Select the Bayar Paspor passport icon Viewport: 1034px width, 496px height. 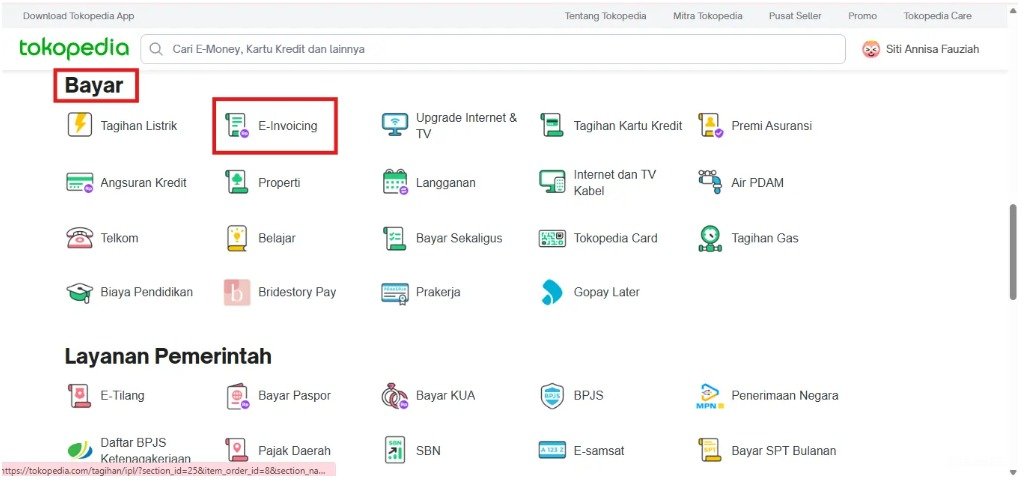[237, 396]
